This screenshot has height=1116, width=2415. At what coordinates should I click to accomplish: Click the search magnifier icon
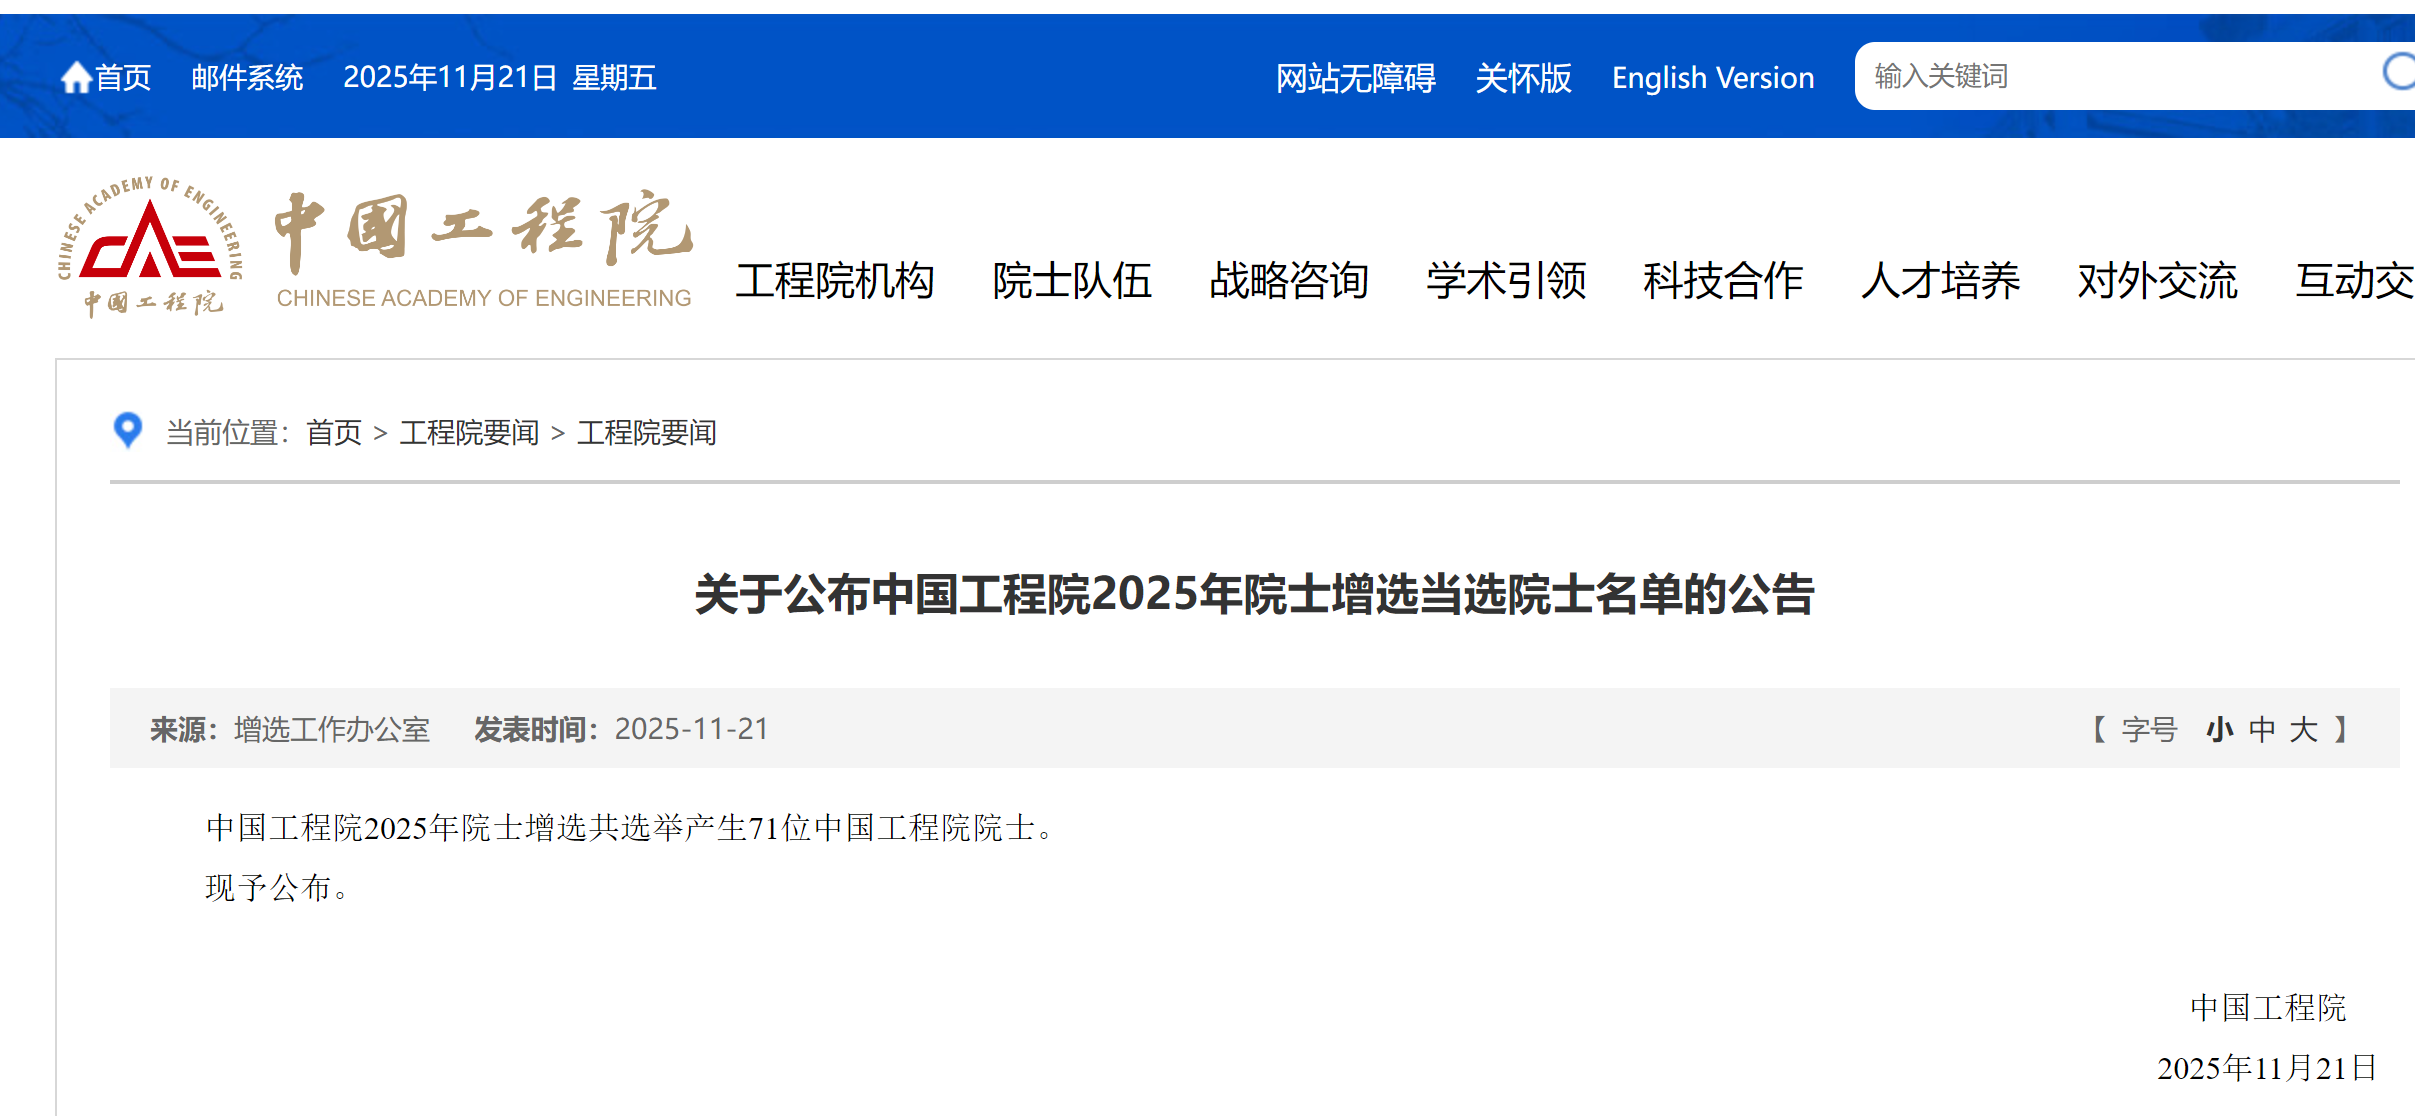click(2398, 73)
